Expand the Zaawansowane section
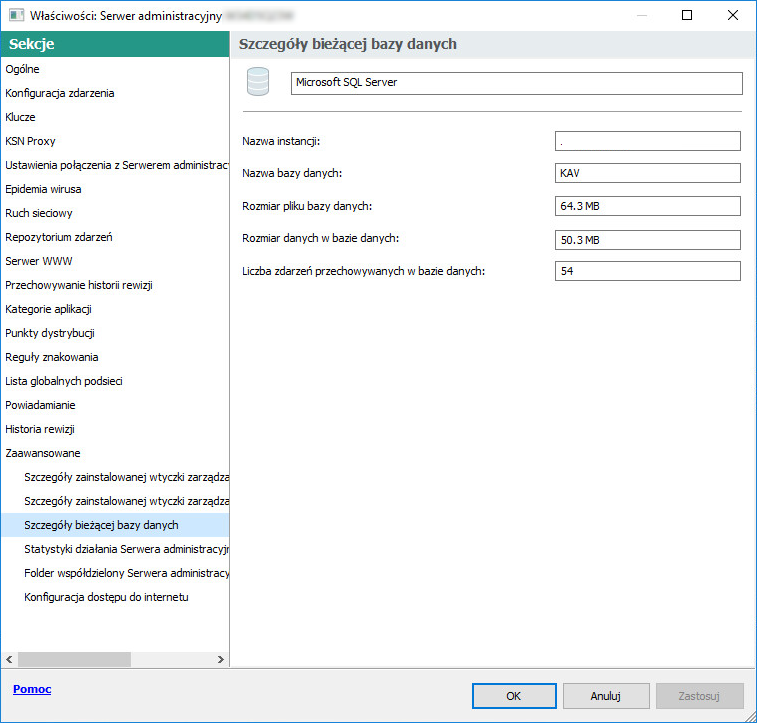Viewport: 757px width, 723px height. 43,453
